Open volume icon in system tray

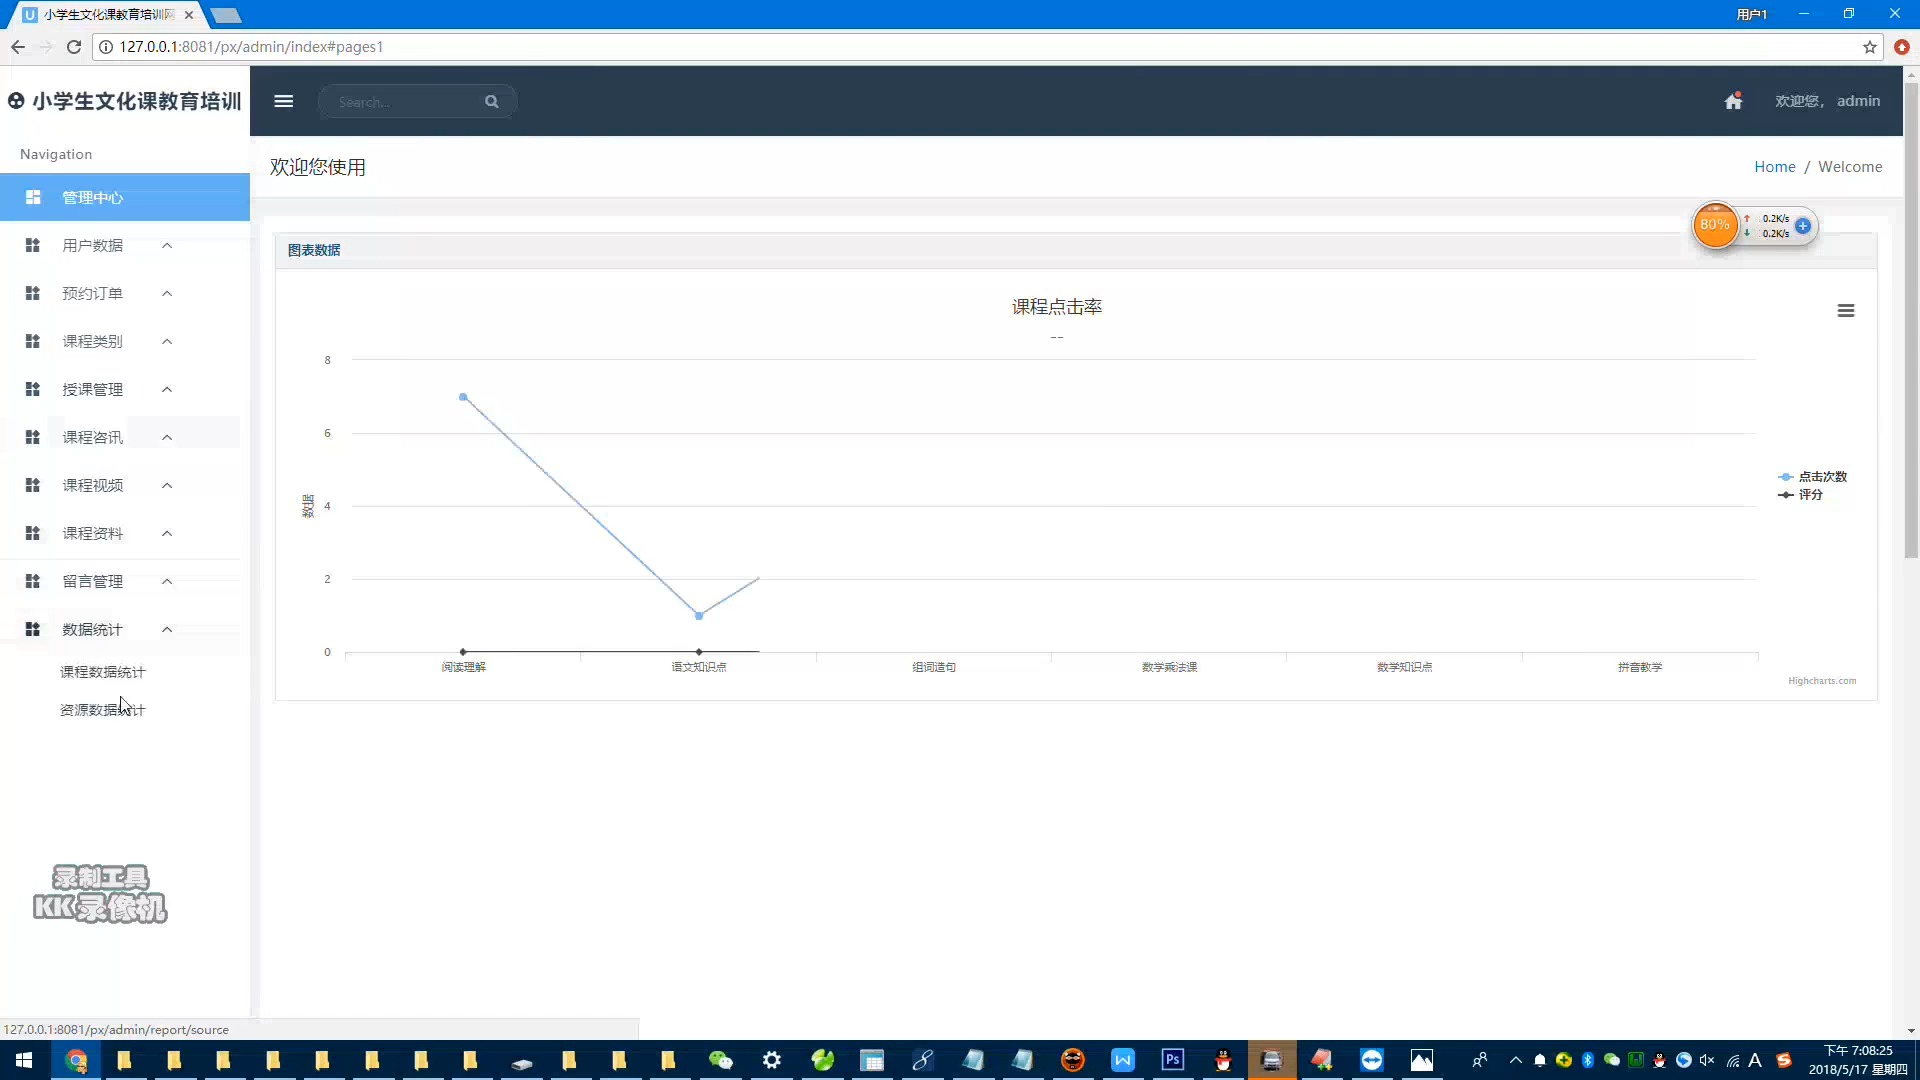click(1707, 1060)
